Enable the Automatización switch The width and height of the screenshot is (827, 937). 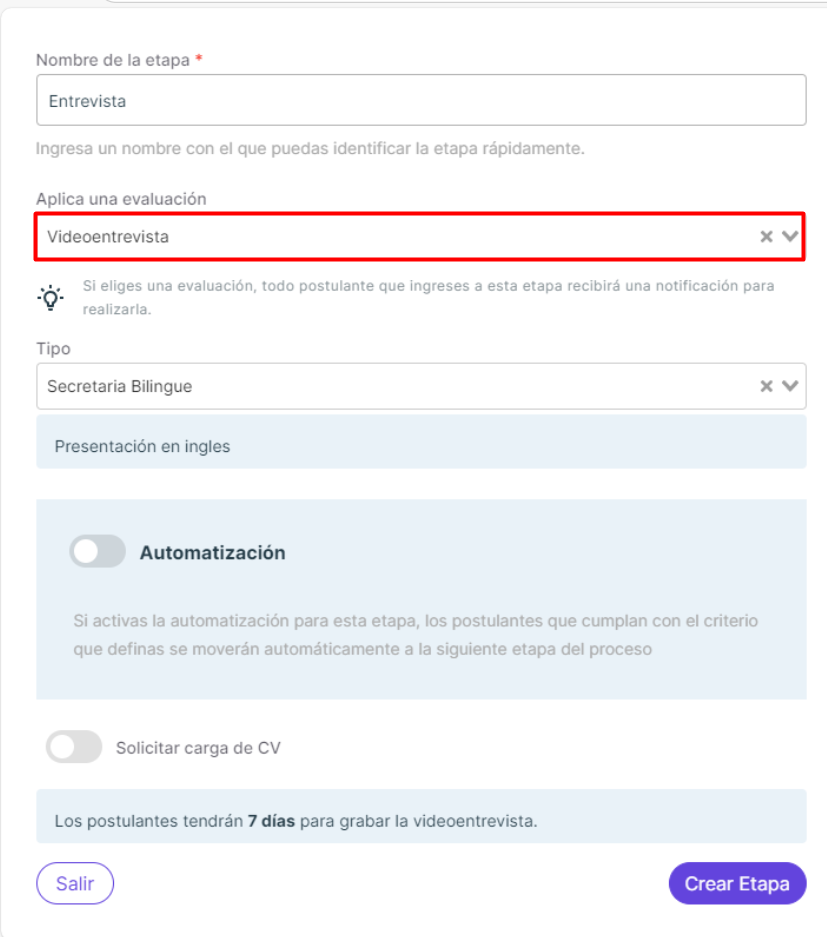(x=97, y=552)
